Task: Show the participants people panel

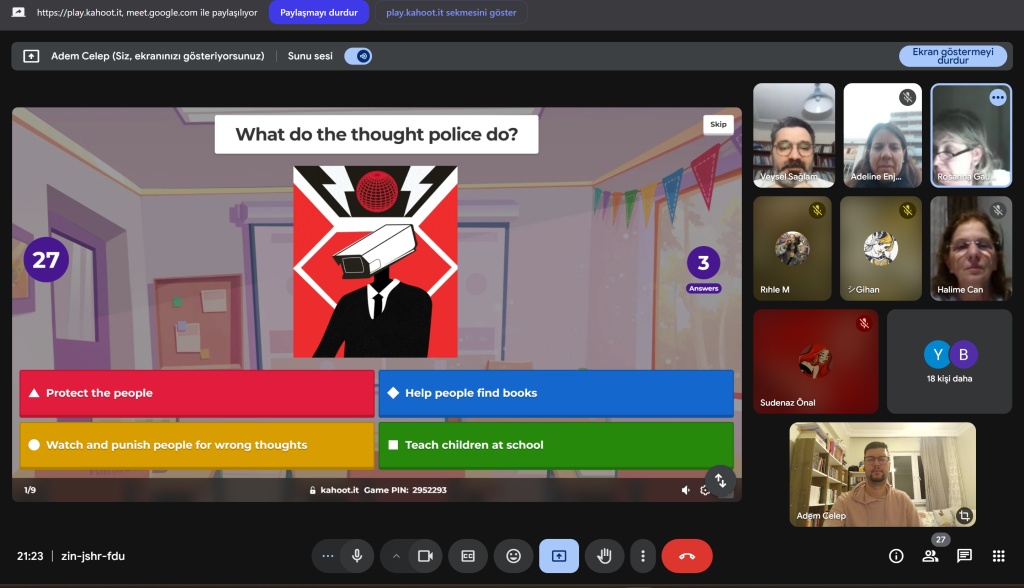Action: (x=930, y=556)
